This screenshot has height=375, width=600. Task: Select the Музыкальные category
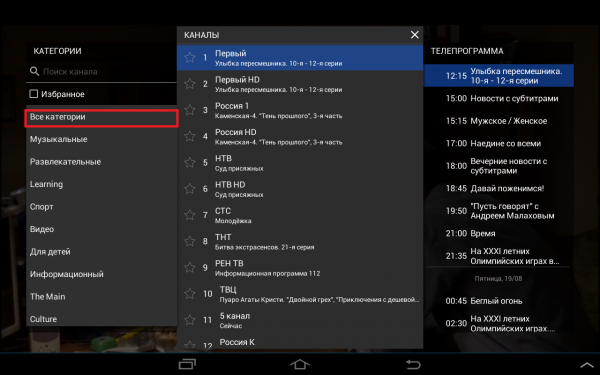(x=101, y=140)
